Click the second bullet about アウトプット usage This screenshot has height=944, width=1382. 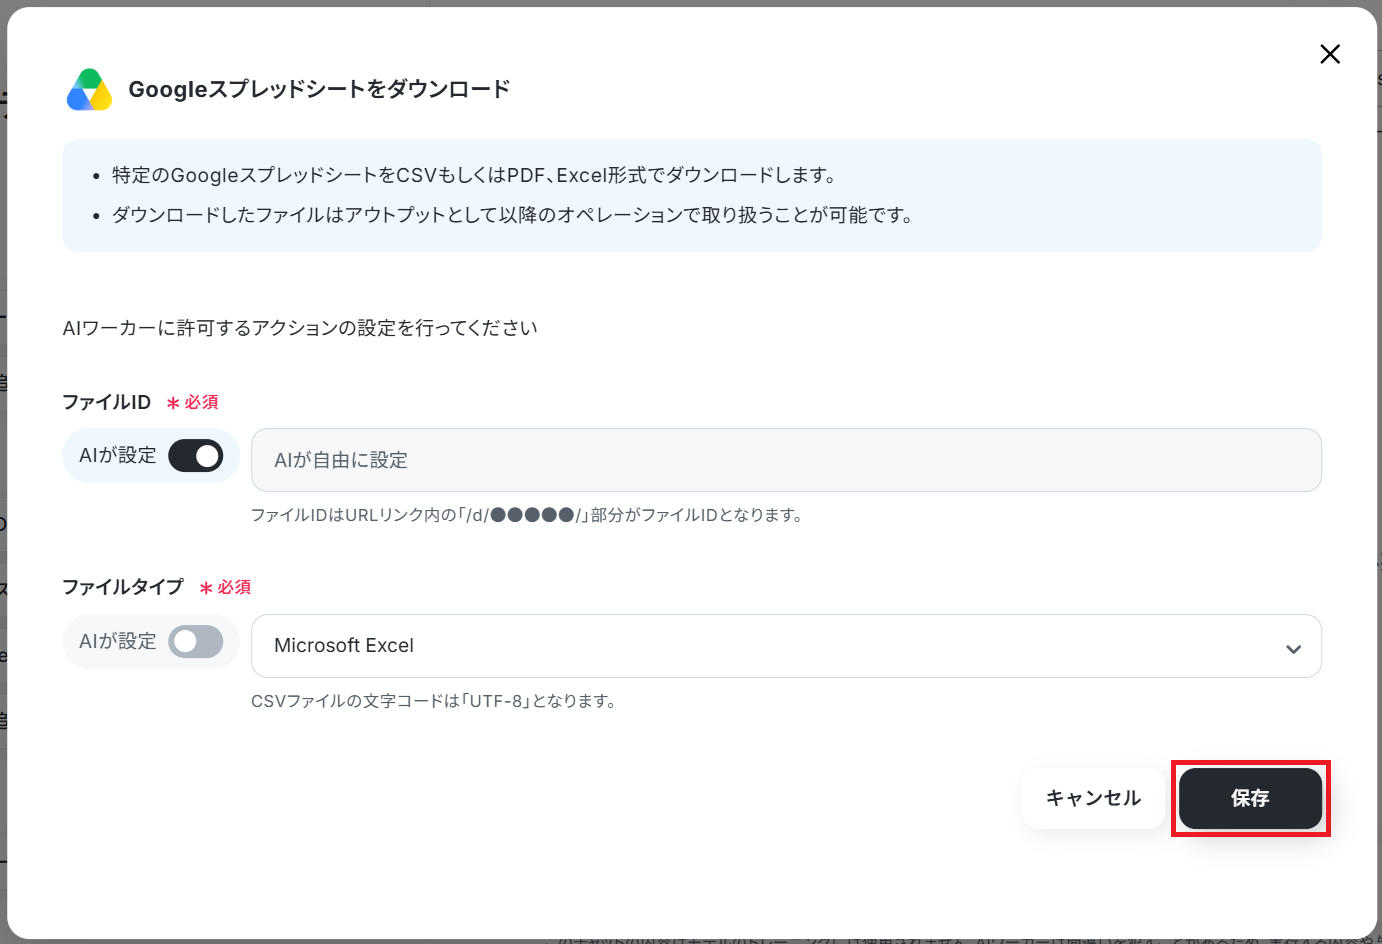(x=512, y=215)
